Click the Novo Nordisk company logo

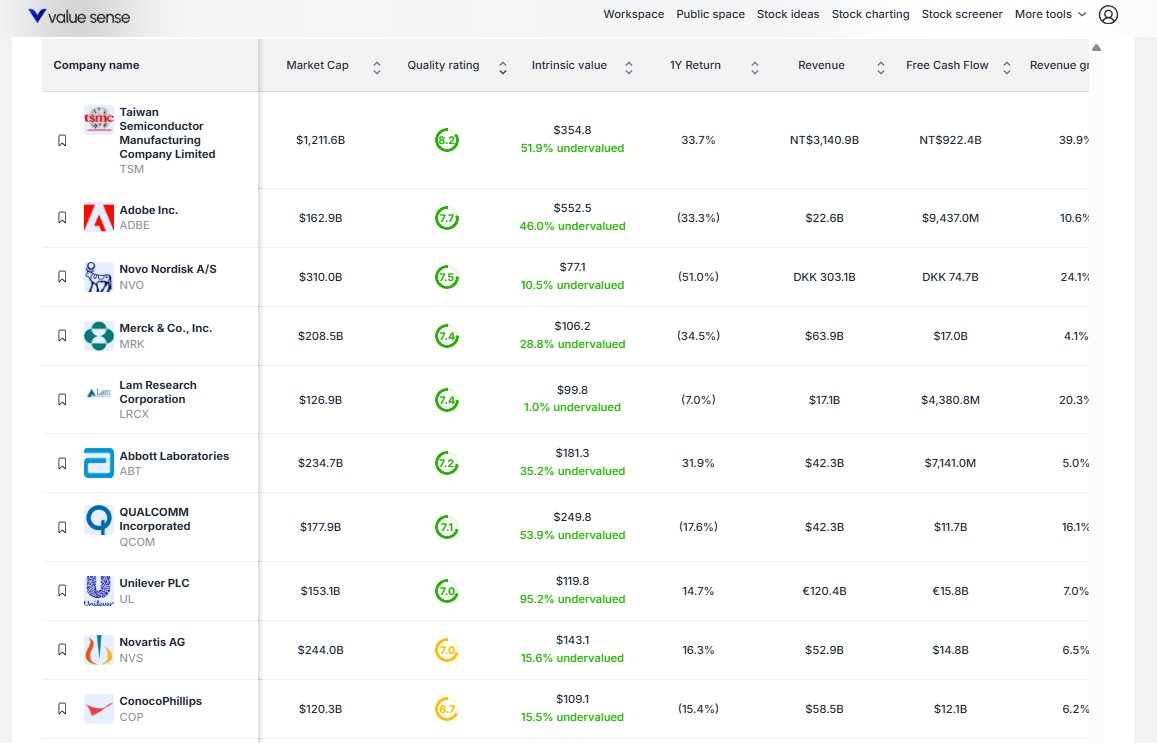(99, 277)
